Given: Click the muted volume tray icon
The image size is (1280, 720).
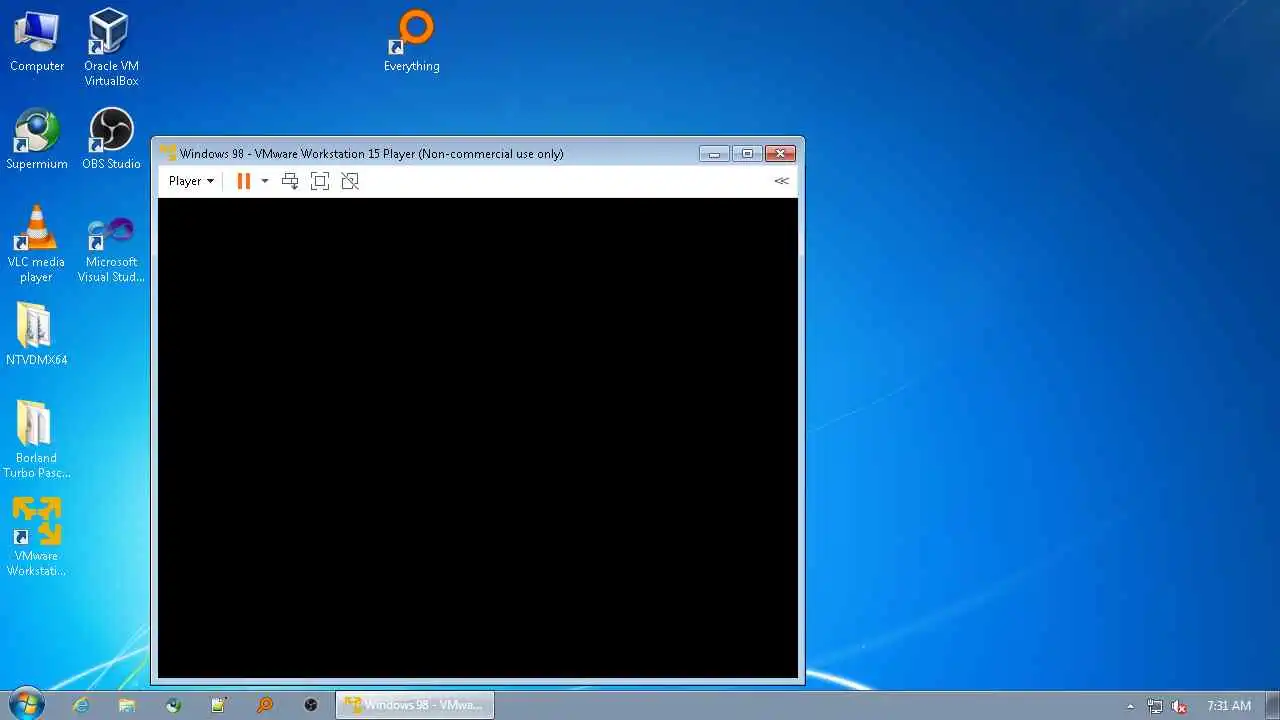Looking at the screenshot, I should pyautogui.click(x=1180, y=706).
